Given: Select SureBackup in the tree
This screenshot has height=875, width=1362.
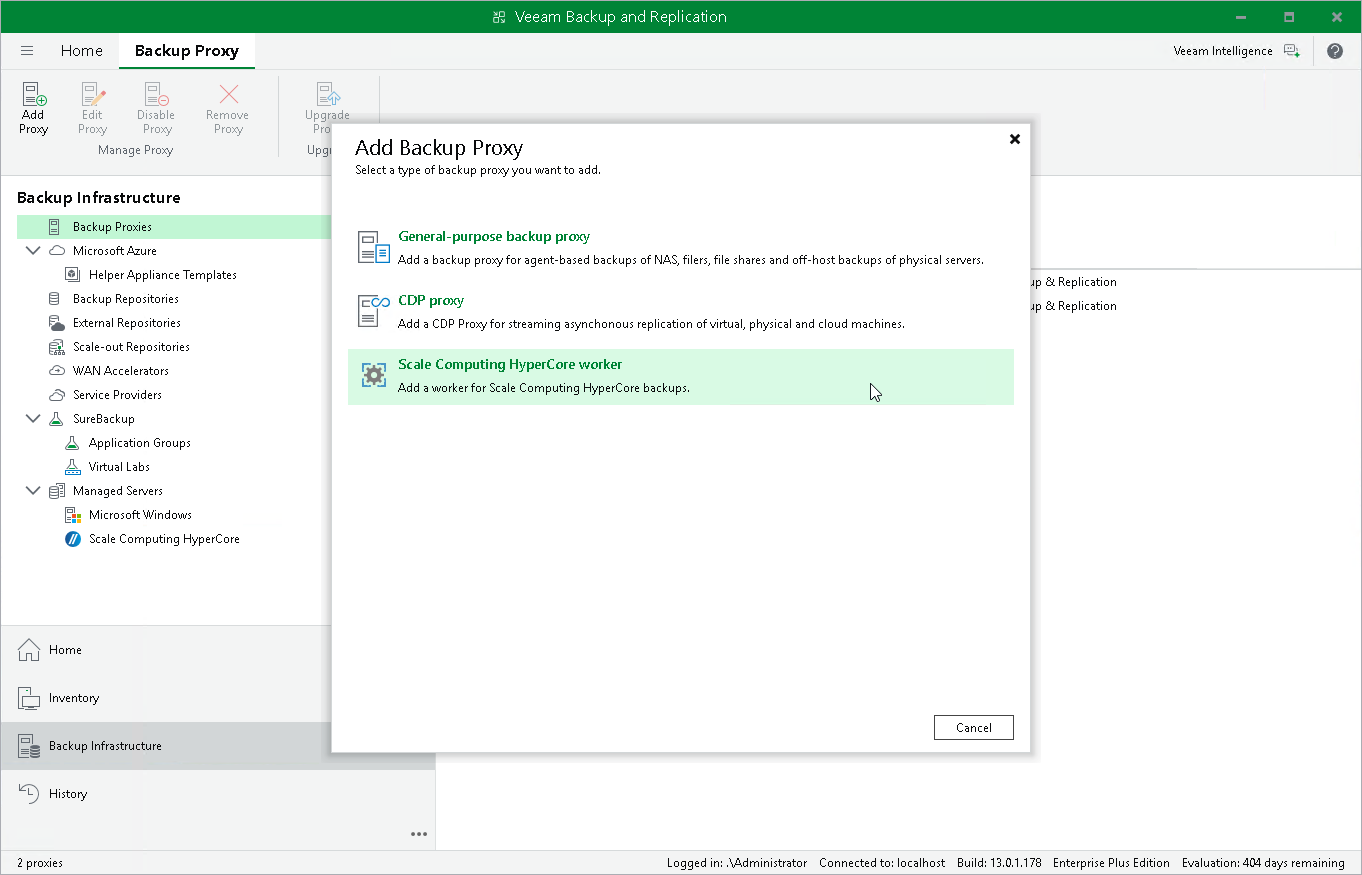Looking at the screenshot, I should 104,419.
